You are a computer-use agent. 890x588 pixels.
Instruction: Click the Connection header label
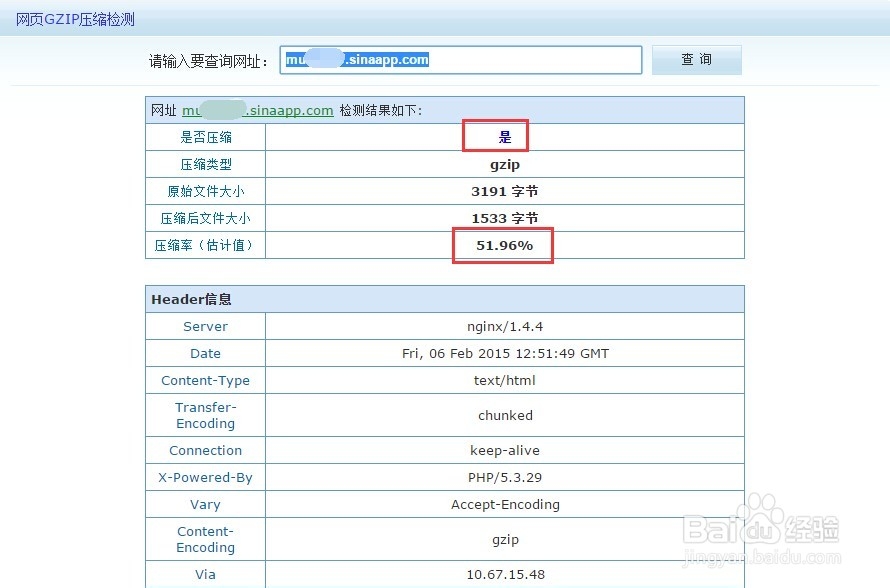205,450
